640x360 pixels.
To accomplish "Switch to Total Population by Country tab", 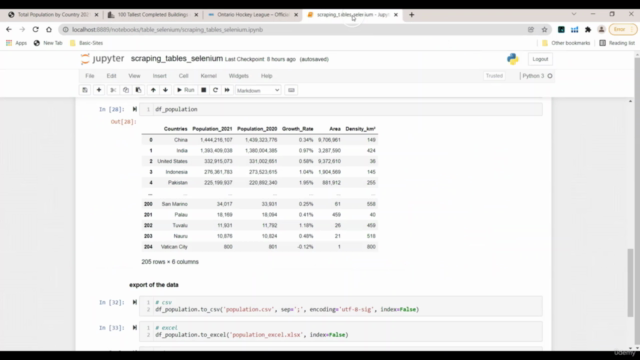I will pyautogui.click(x=53, y=15).
